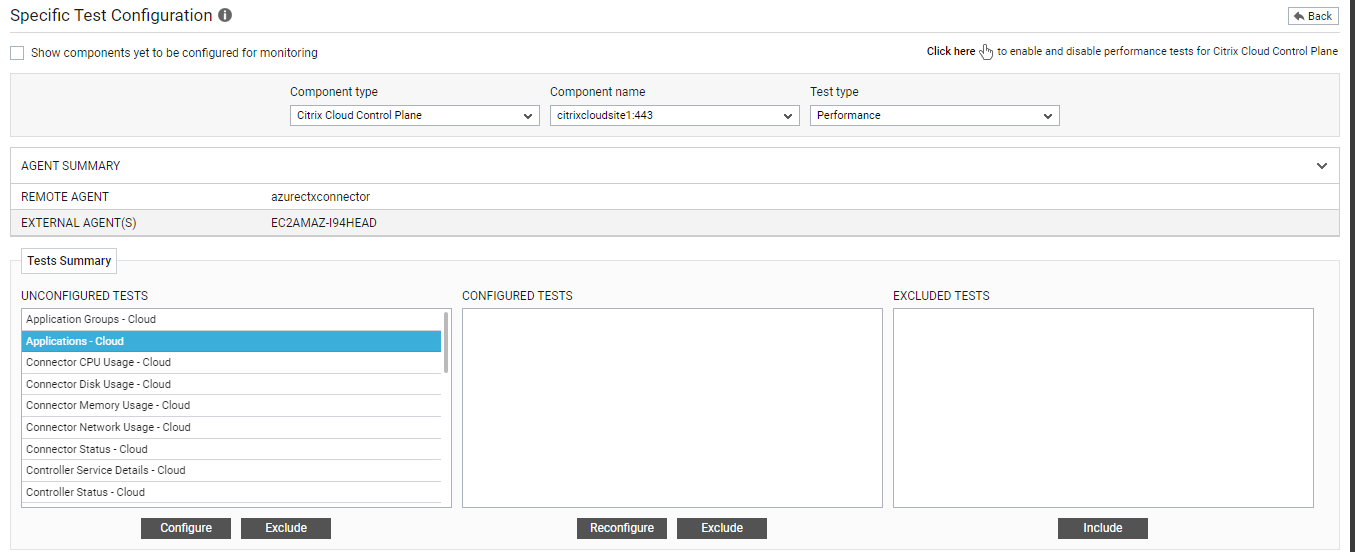The height and width of the screenshot is (552, 1355).
Task: Click the Reconfigure button
Action: [622, 528]
